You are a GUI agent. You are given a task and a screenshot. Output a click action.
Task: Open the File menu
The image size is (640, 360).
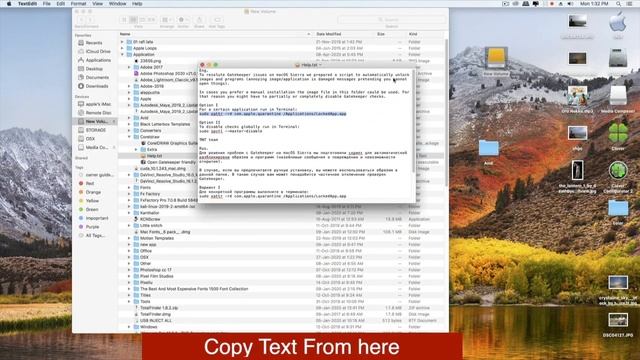(x=47, y=4)
